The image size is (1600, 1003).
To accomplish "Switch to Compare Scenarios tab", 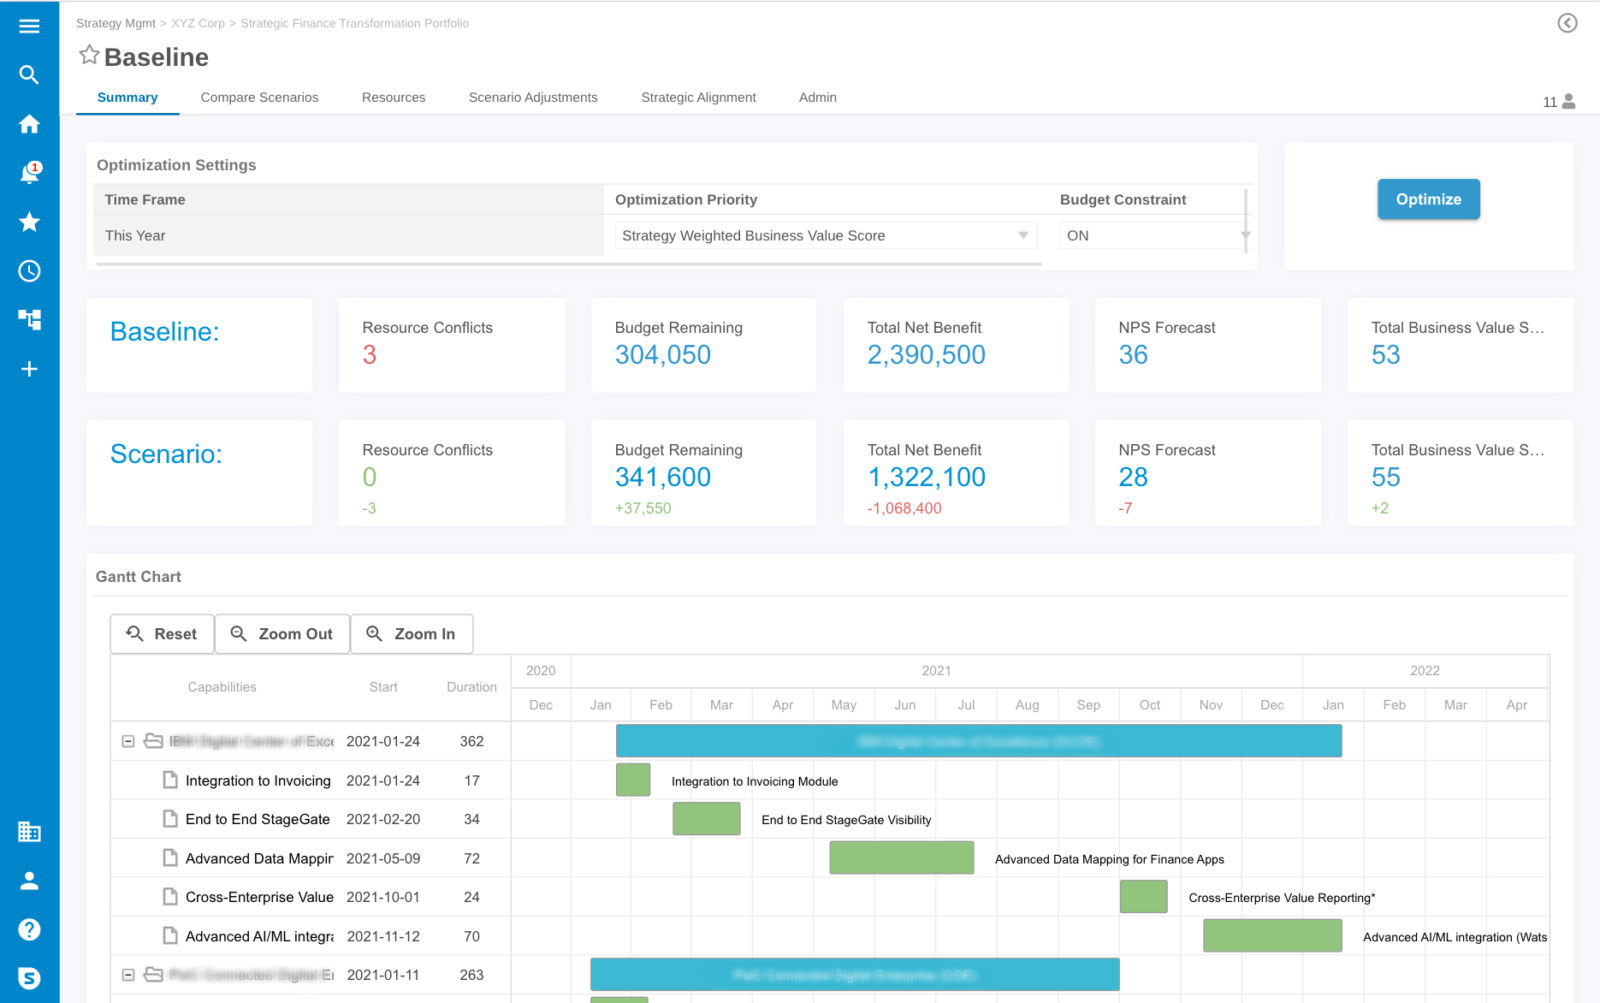I will coord(259,98).
